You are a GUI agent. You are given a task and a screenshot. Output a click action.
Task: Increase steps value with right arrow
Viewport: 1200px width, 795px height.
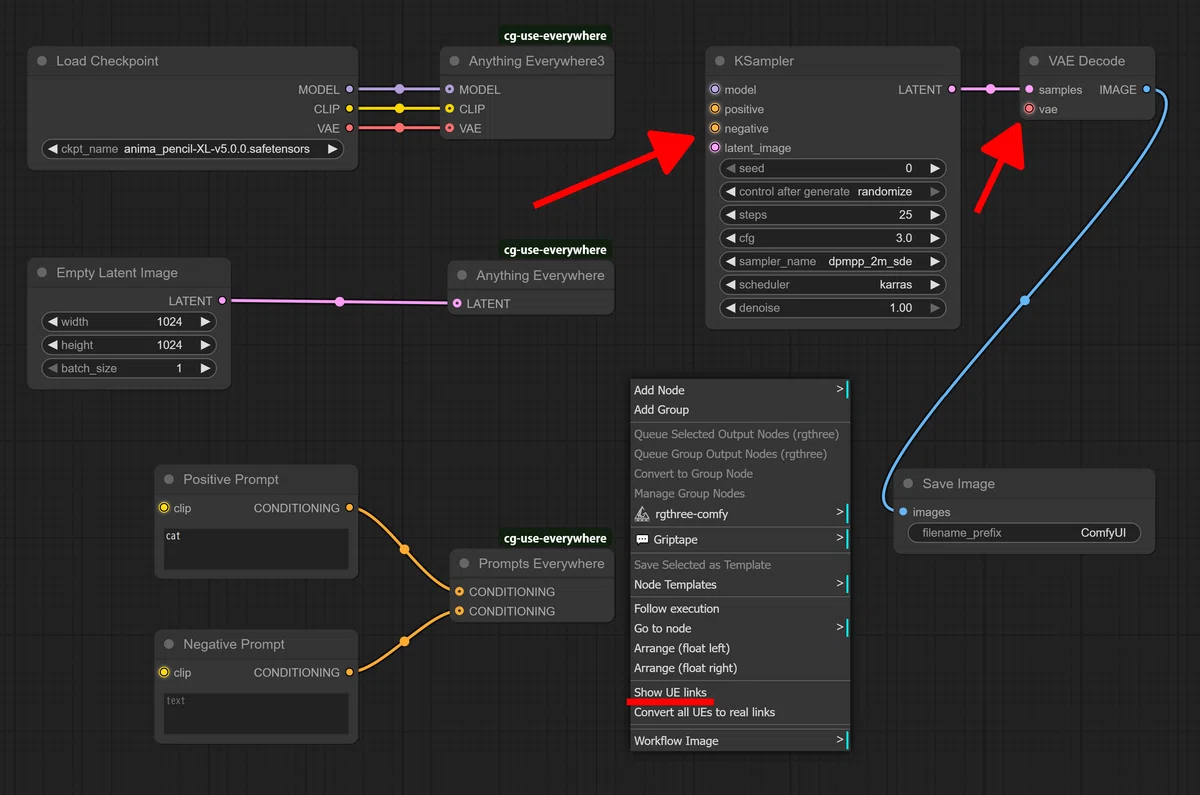[x=935, y=215]
